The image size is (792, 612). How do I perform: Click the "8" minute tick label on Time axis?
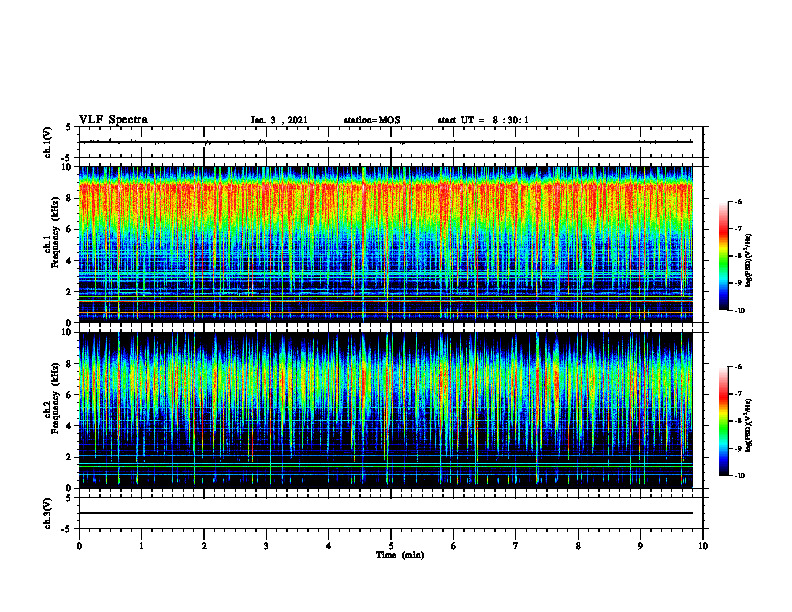[x=578, y=546]
